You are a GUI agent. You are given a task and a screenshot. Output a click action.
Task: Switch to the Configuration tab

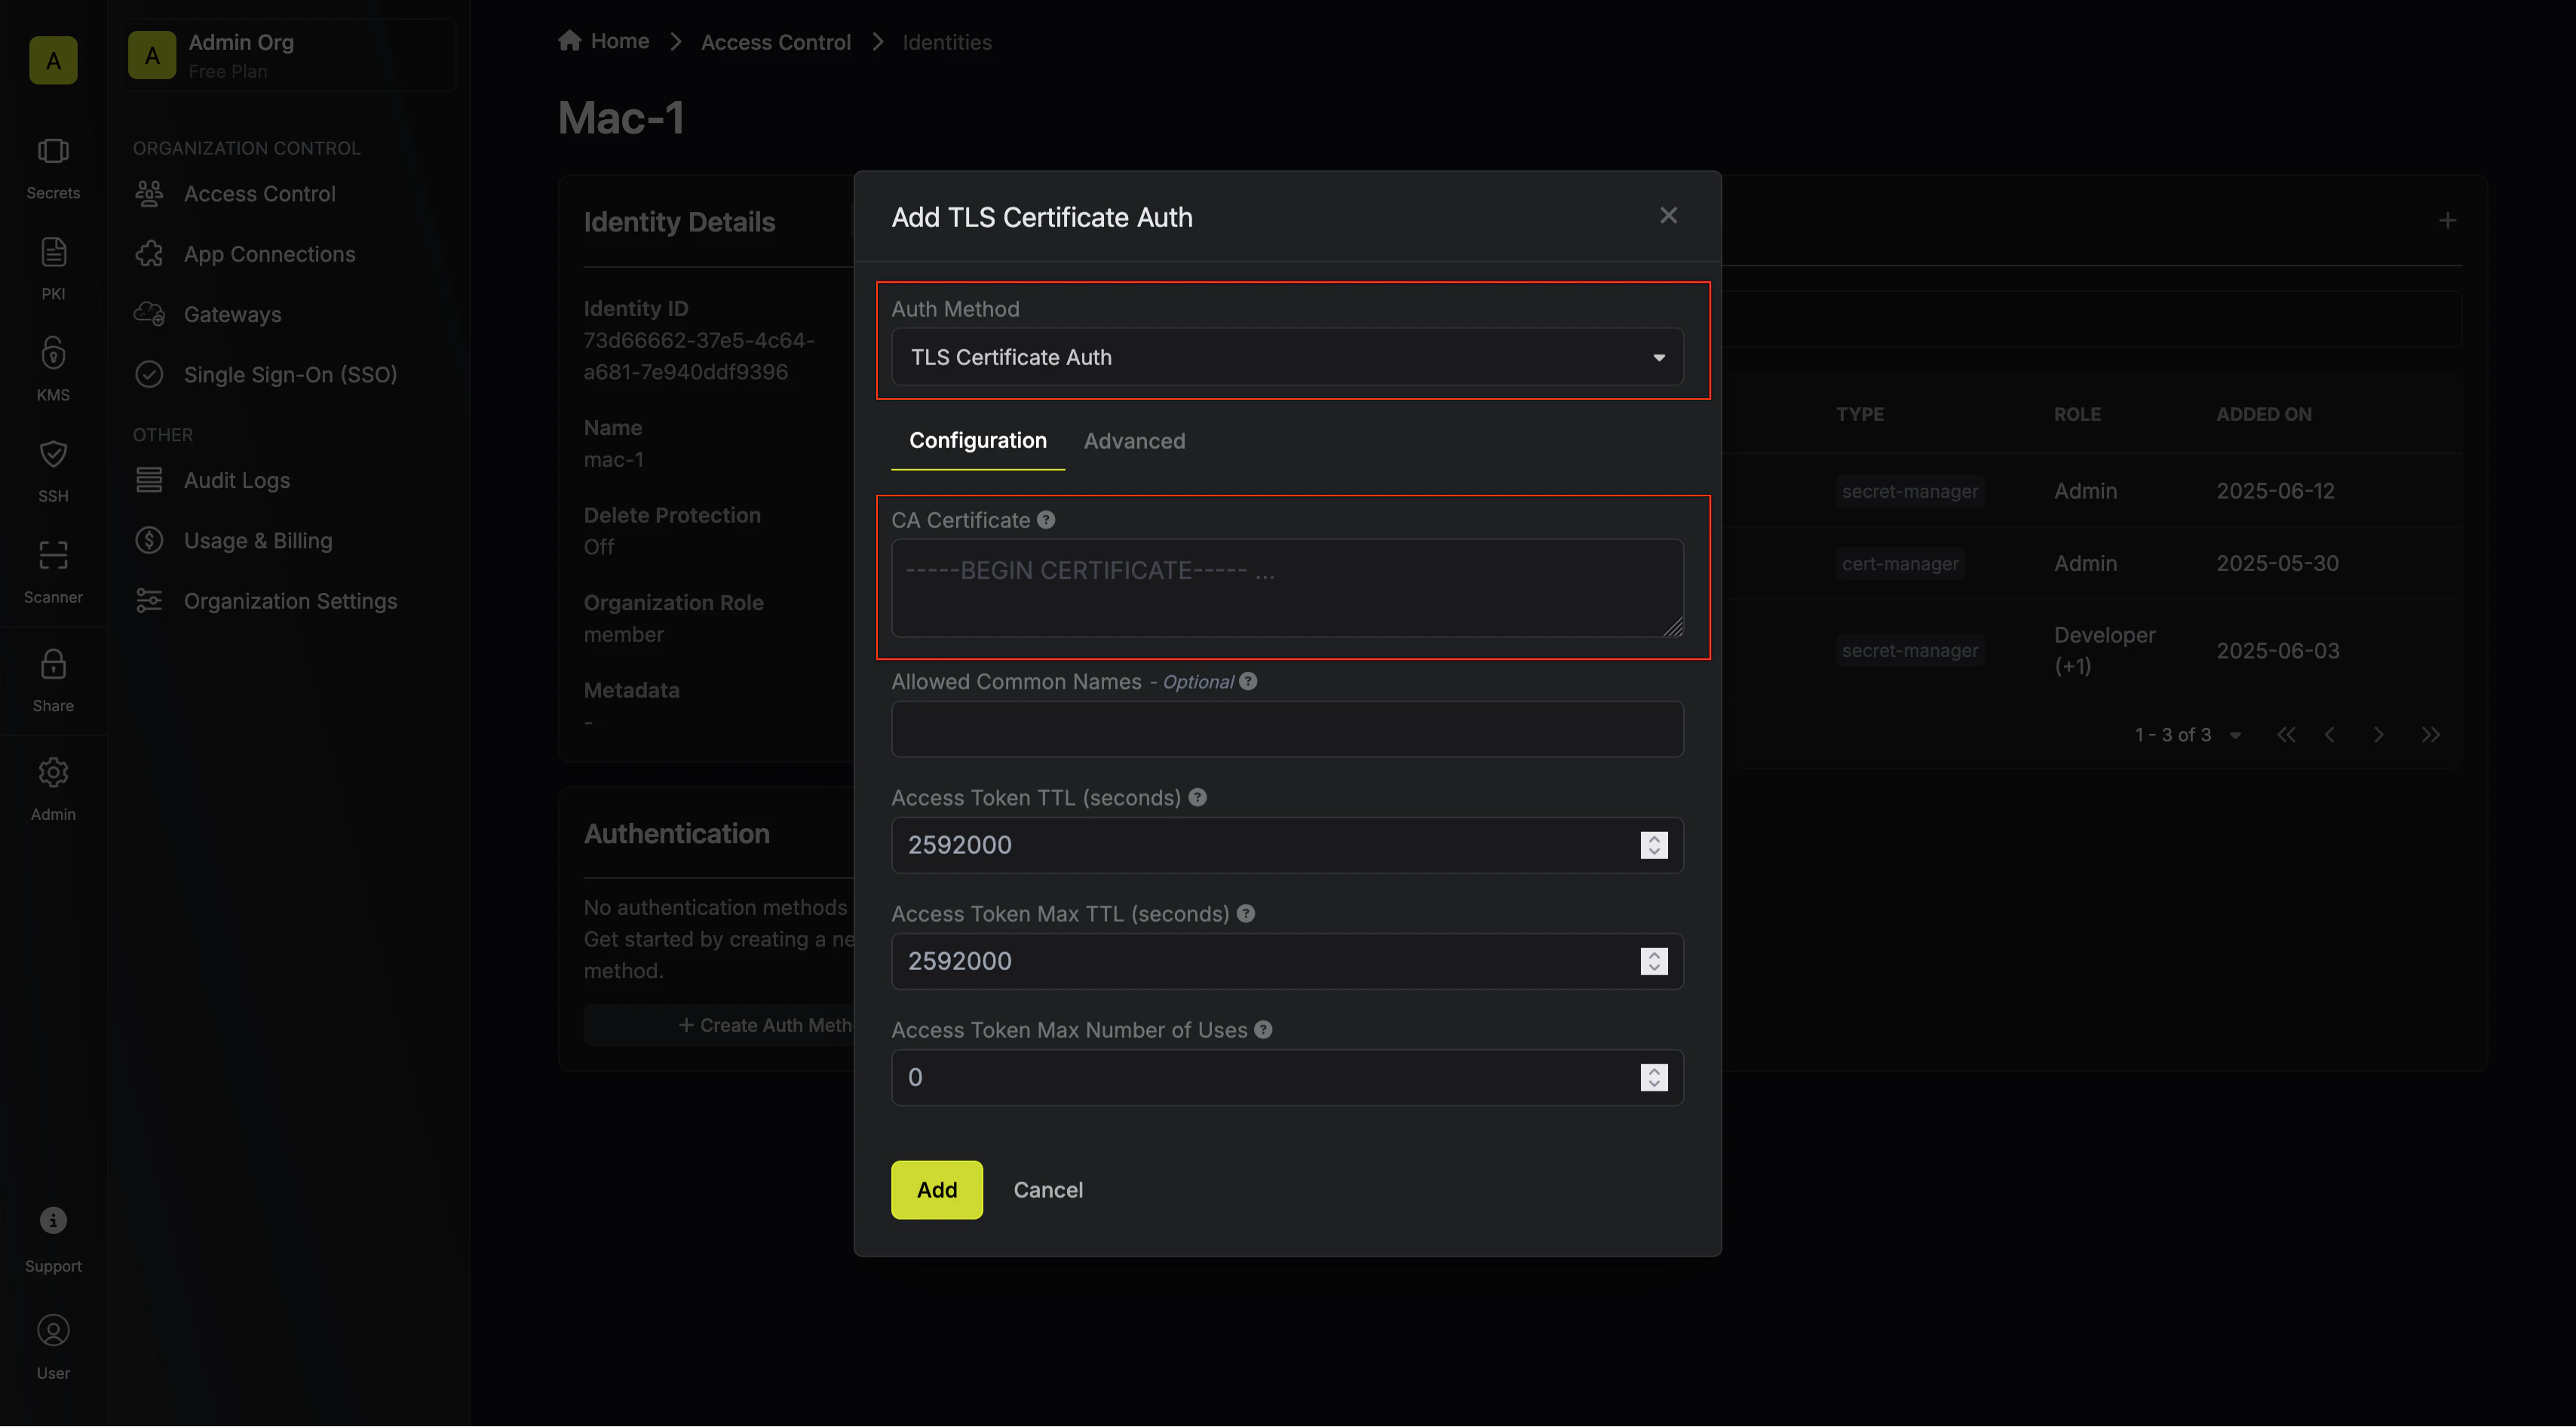(x=977, y=441)
